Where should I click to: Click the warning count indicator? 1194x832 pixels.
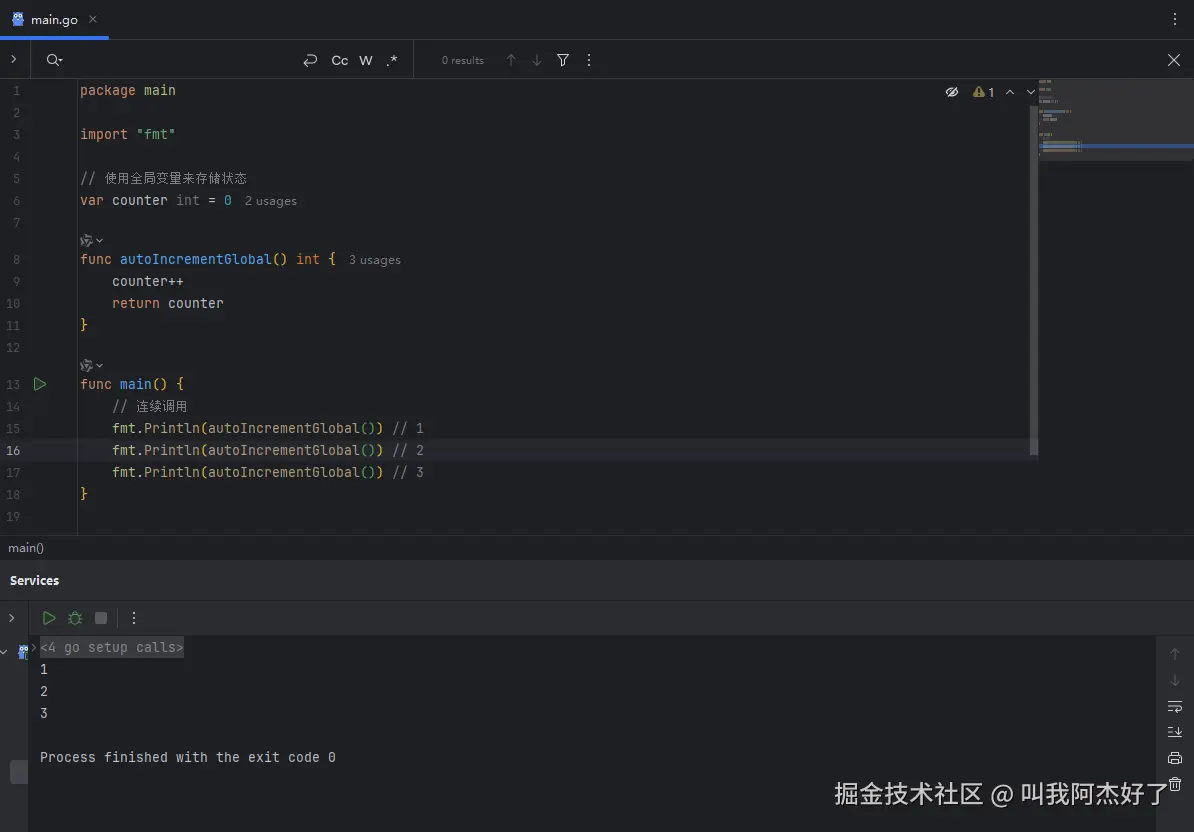984,92
